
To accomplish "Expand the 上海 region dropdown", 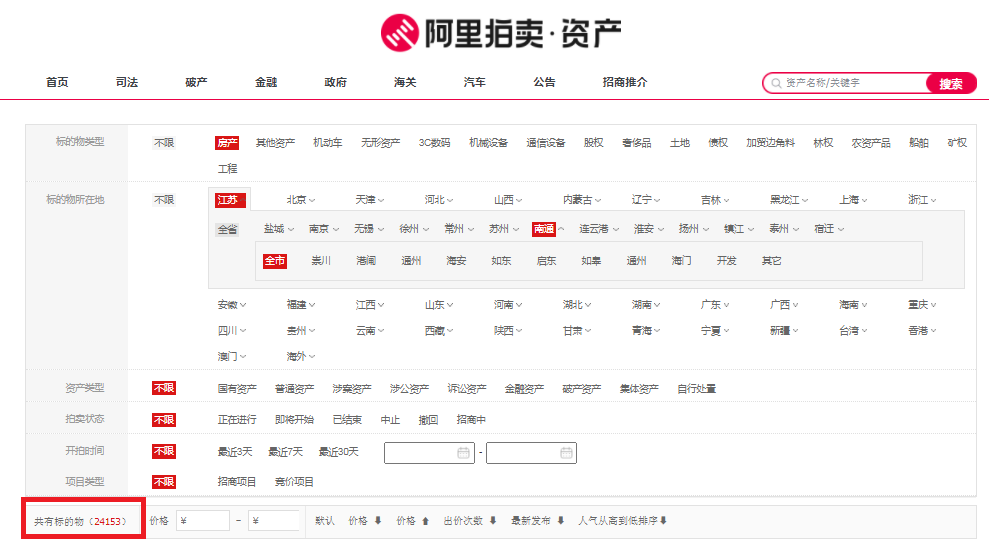I will coord(853,200).
